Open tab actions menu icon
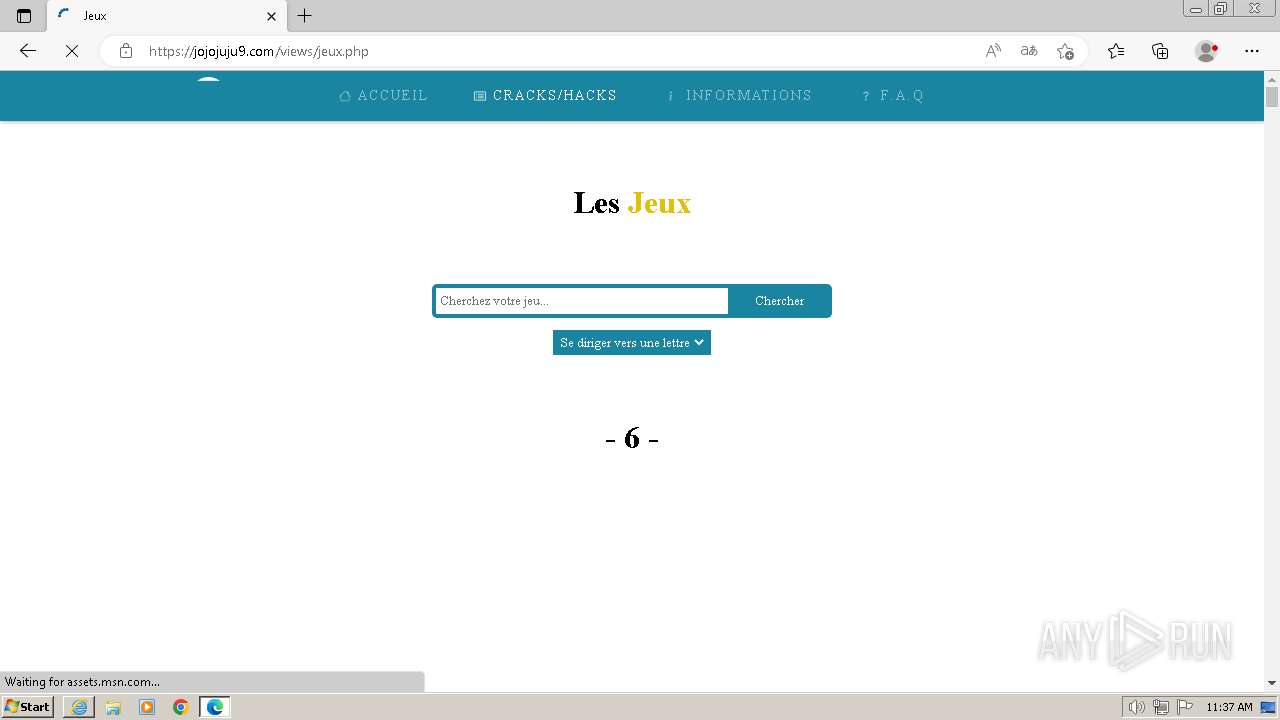Image resolution: width=1280 pixels, height=720 pixels. point(24,16)
